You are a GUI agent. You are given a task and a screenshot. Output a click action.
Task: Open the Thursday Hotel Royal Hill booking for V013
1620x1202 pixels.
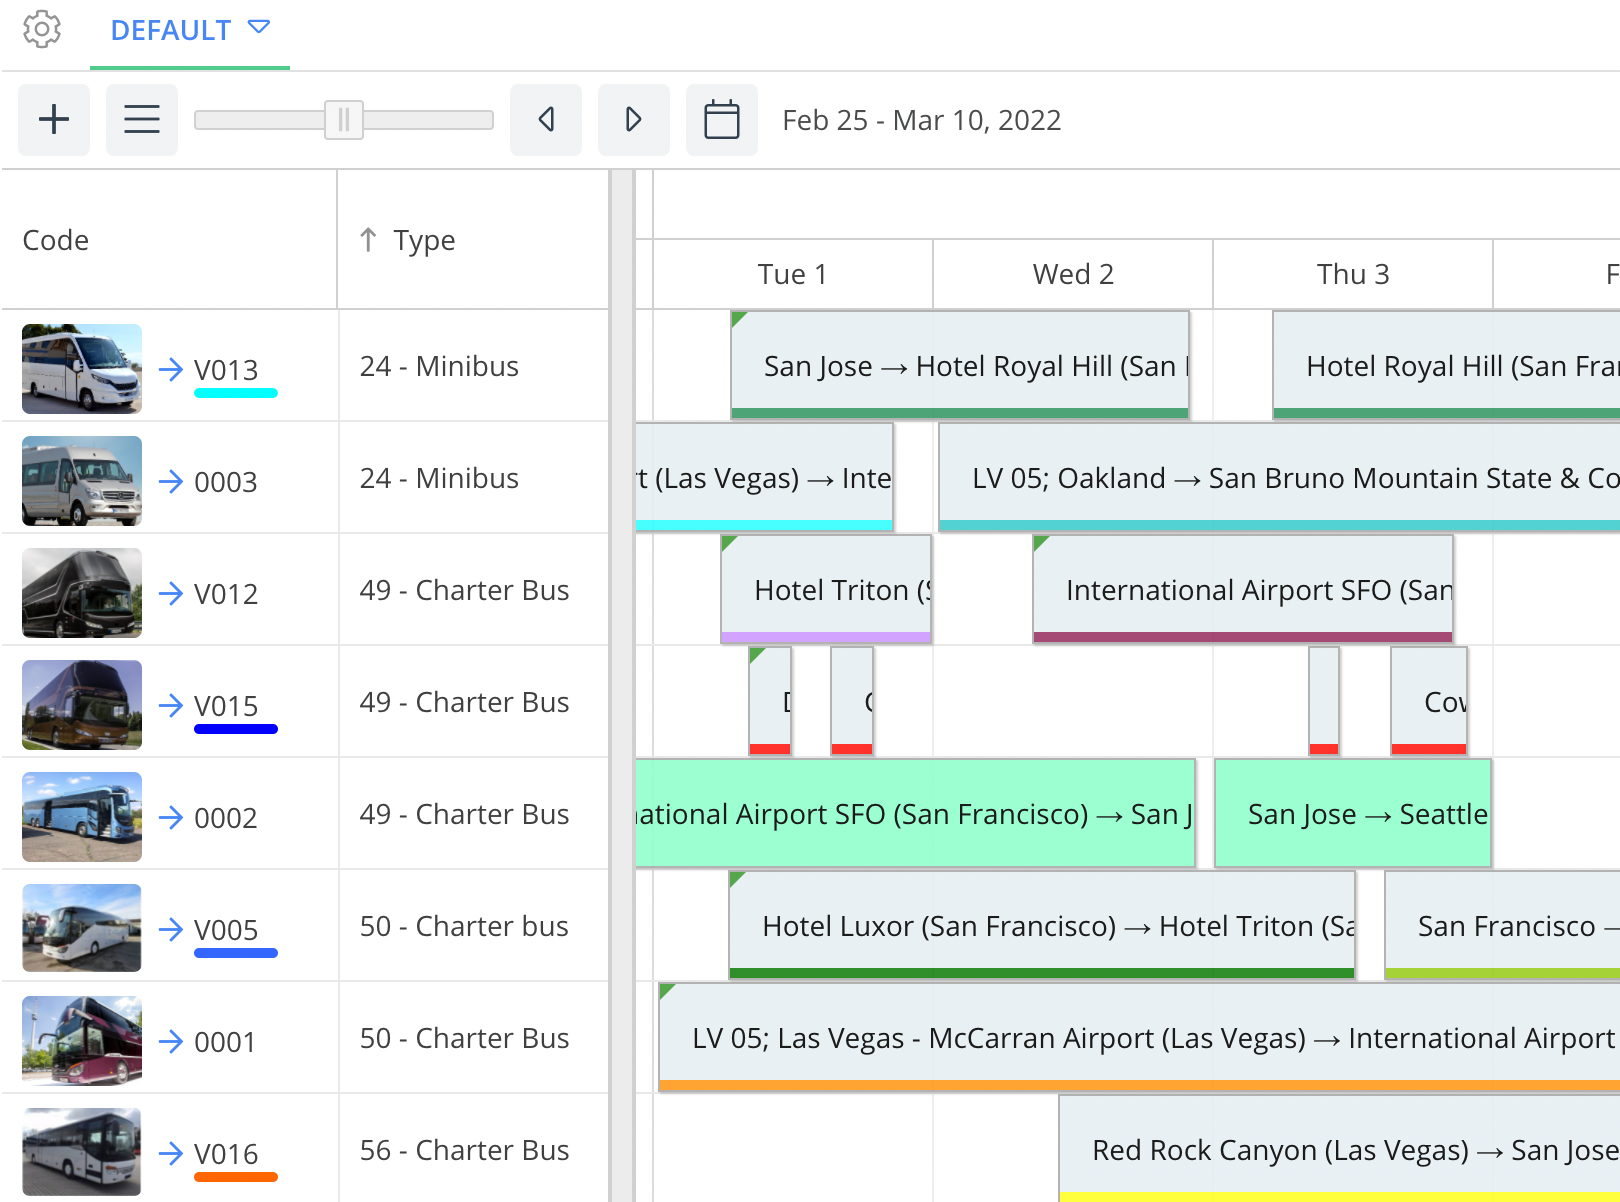(x=1446, y=365)
